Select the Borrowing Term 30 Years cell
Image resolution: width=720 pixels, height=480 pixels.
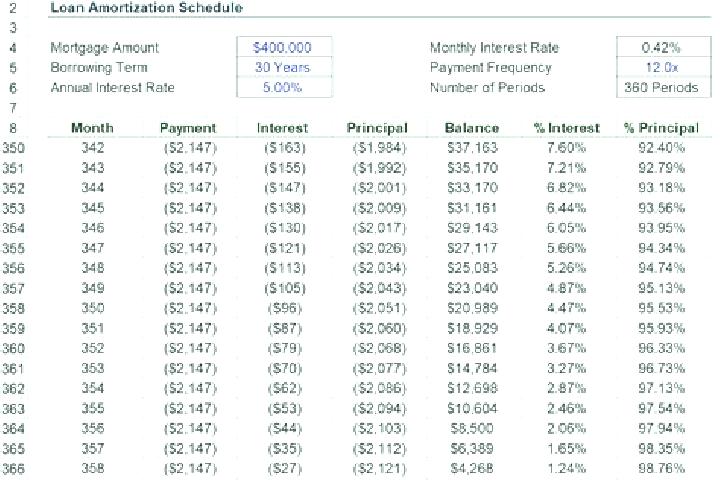coord(284,68)
